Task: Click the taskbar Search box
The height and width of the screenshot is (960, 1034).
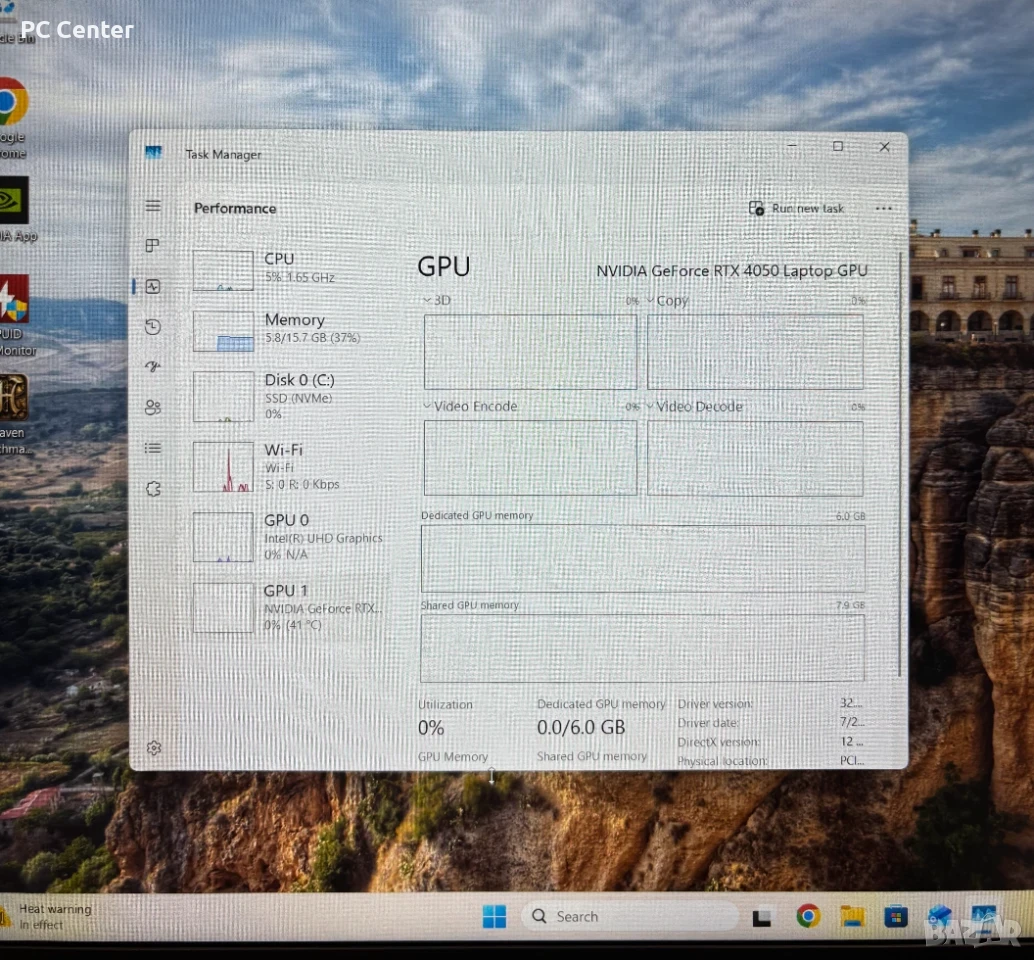Action: tap(629, 916)
